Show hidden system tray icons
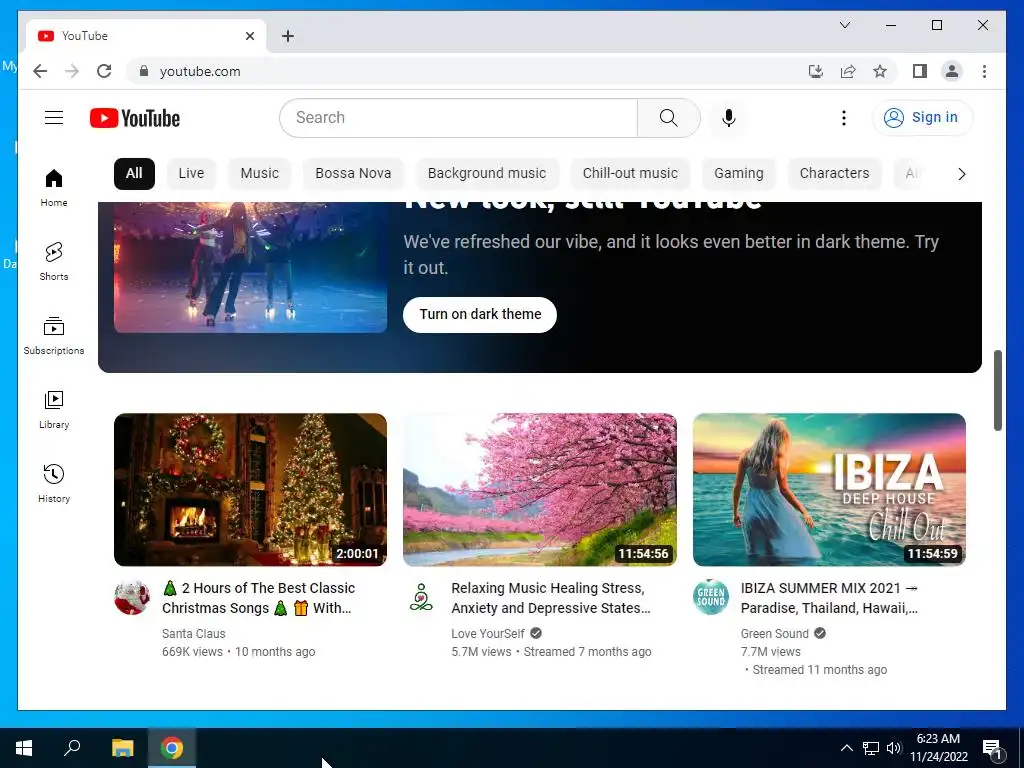 pyautogui.click(x=846, y=748)
